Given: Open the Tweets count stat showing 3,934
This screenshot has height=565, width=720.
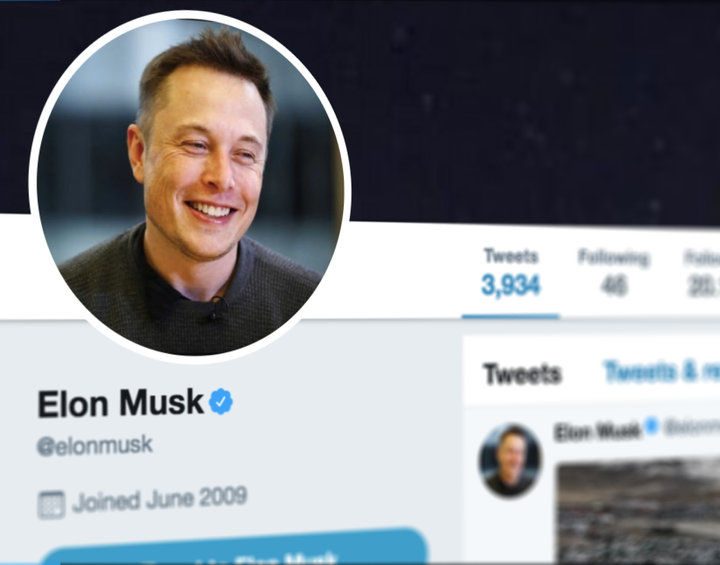Looking at the screenshot, I should pyautogui.click(x=511, y=272).
